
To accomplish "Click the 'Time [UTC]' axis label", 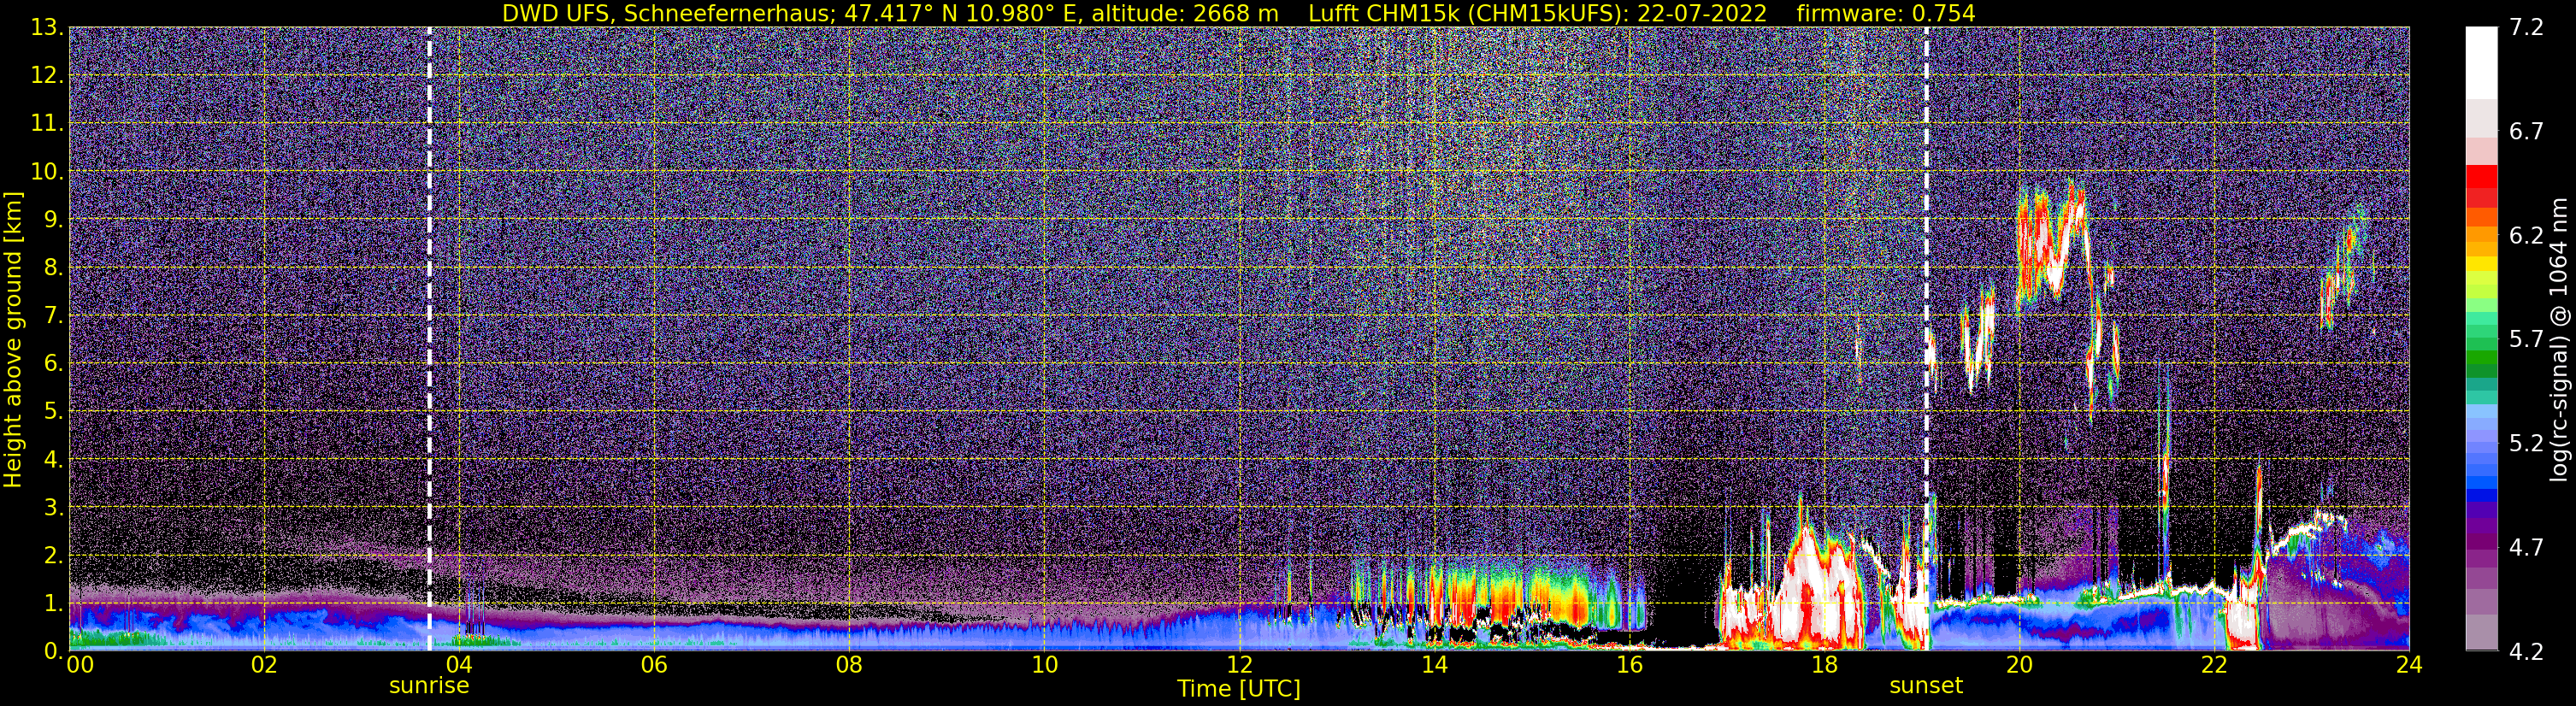I will pos(1239,688).
